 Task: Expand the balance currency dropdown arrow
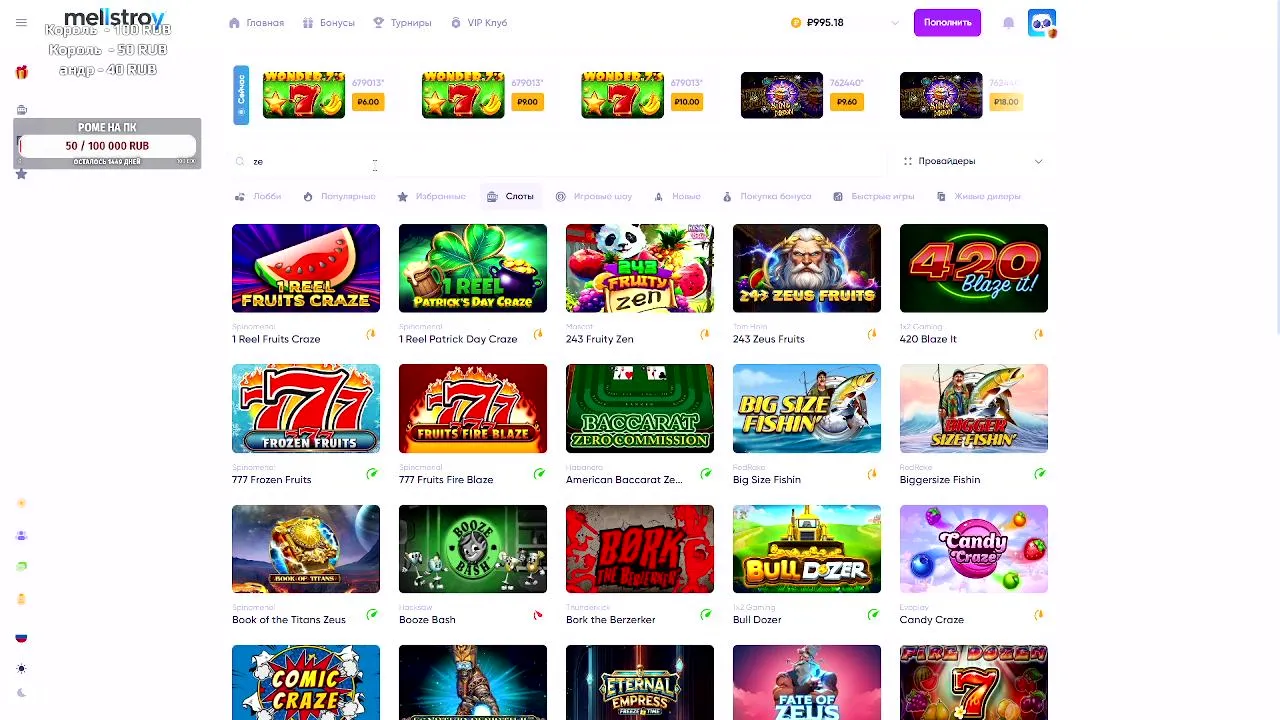895,22
